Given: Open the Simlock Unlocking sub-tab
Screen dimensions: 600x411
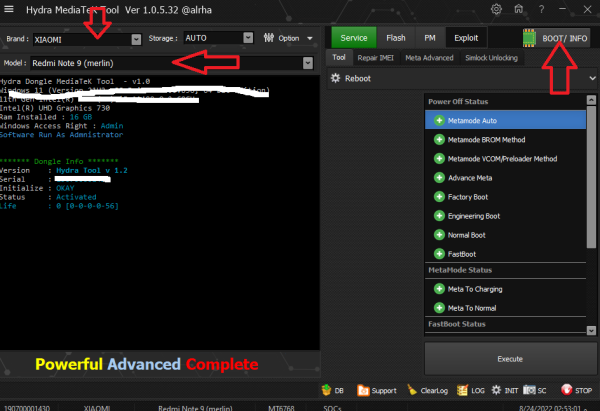Looking at the screenshot, I should [x=491, y=58].
